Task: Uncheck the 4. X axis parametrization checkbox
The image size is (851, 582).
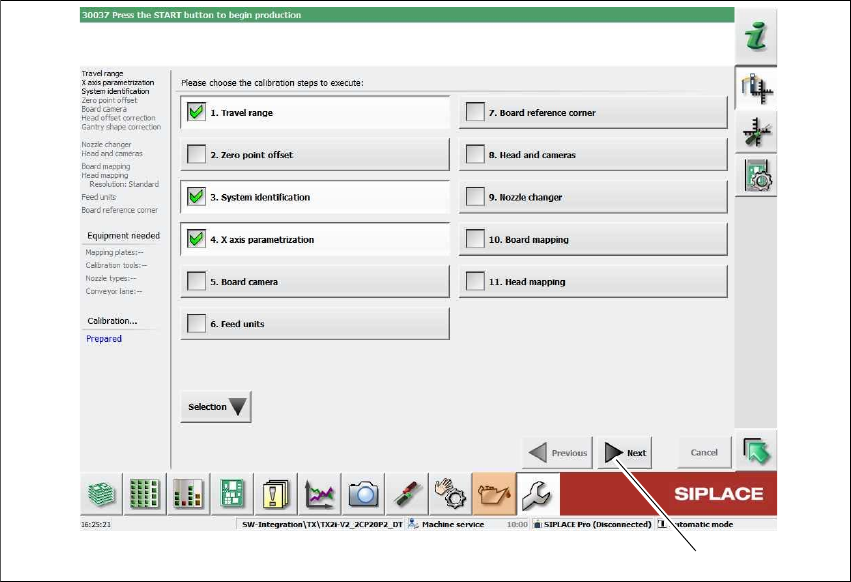Action: (x=196, y=239)
